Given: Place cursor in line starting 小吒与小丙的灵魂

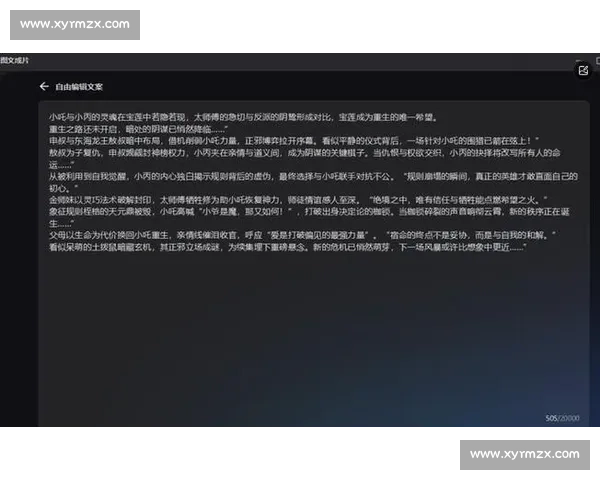Looking at the screenshot, I should (x=200, y=117).
